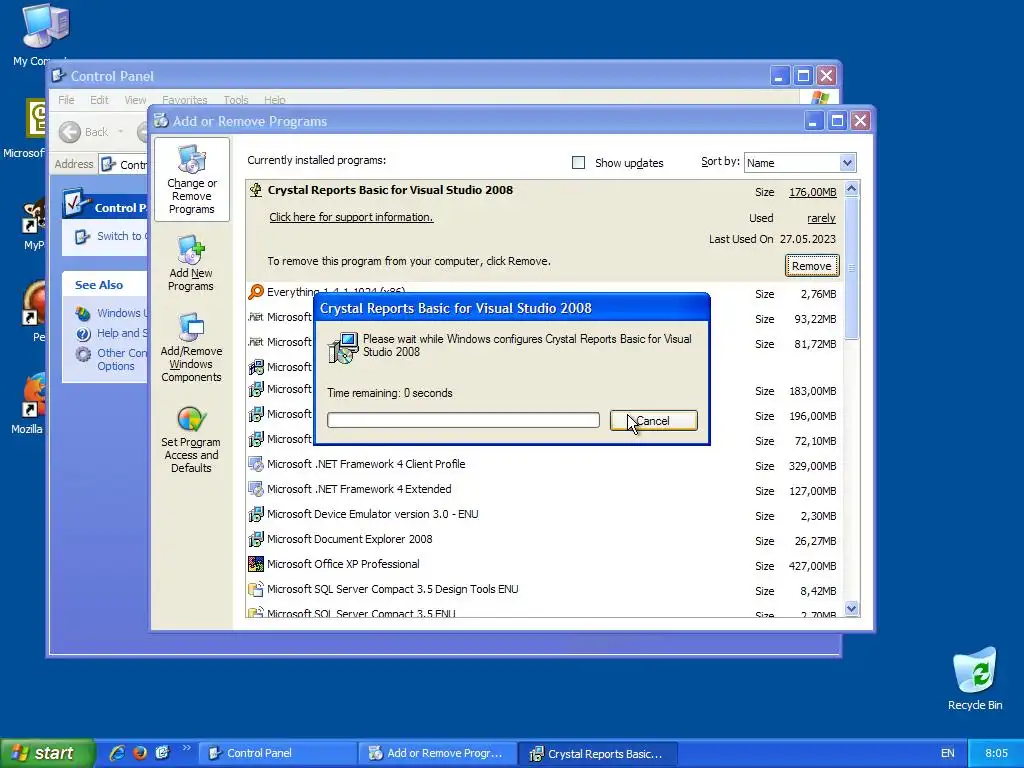
Task: Click Switch to view link in Control Panel
Action: (121, 236)
